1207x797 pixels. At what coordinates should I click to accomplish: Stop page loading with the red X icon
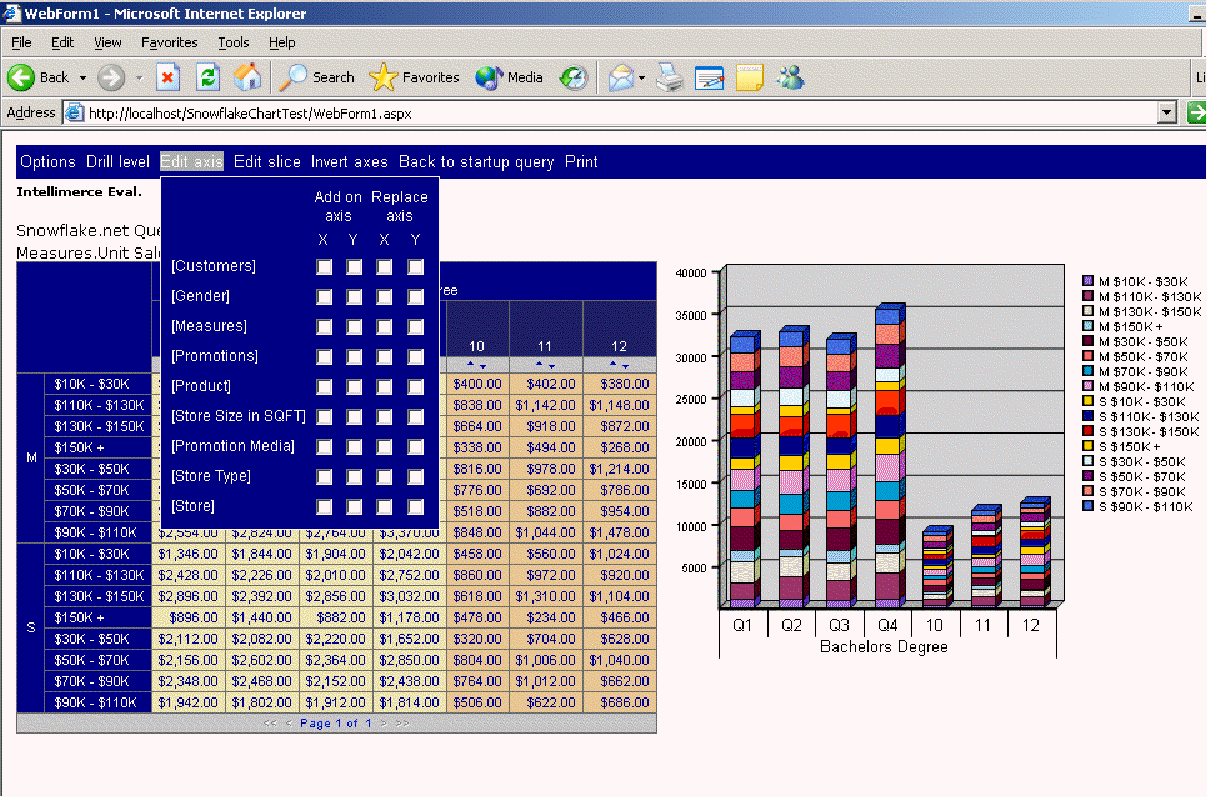pyautogui.click(x=168, y=77)
